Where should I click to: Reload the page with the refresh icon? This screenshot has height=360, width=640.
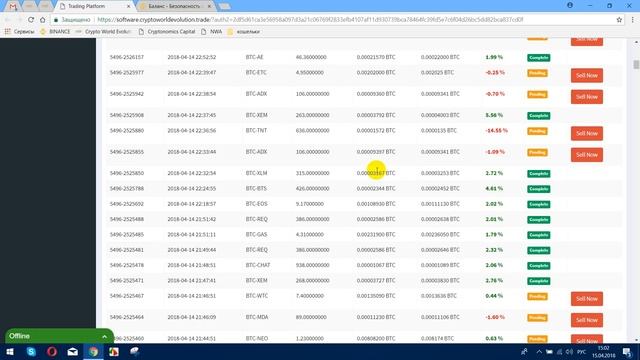click(x=31, y=19)
